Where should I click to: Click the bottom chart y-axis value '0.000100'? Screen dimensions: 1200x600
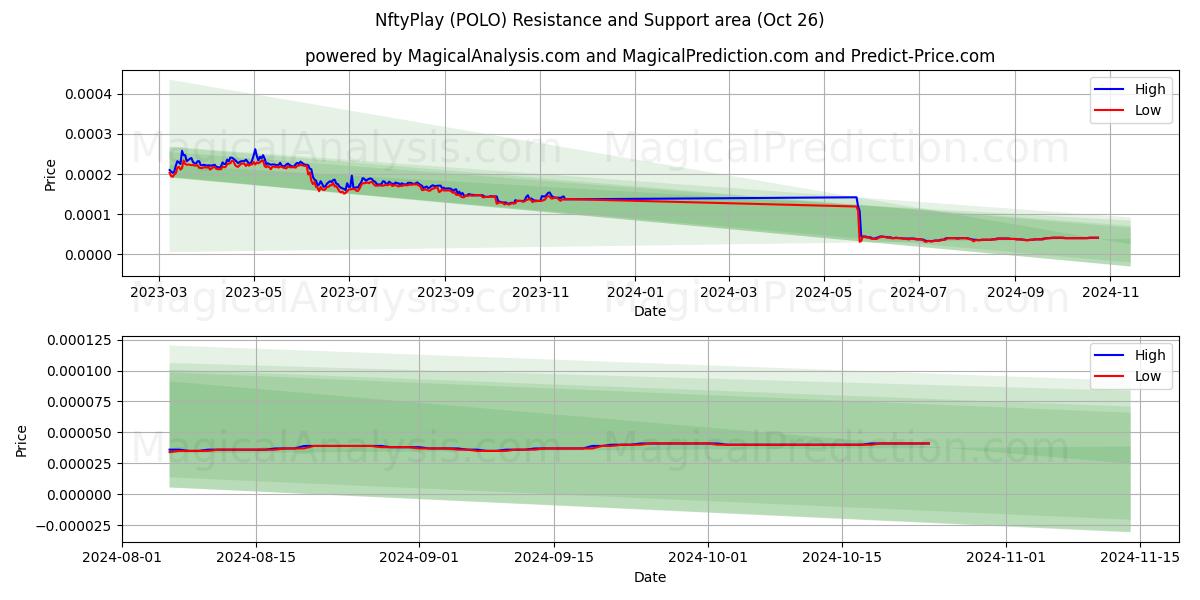tap(82, 371)
